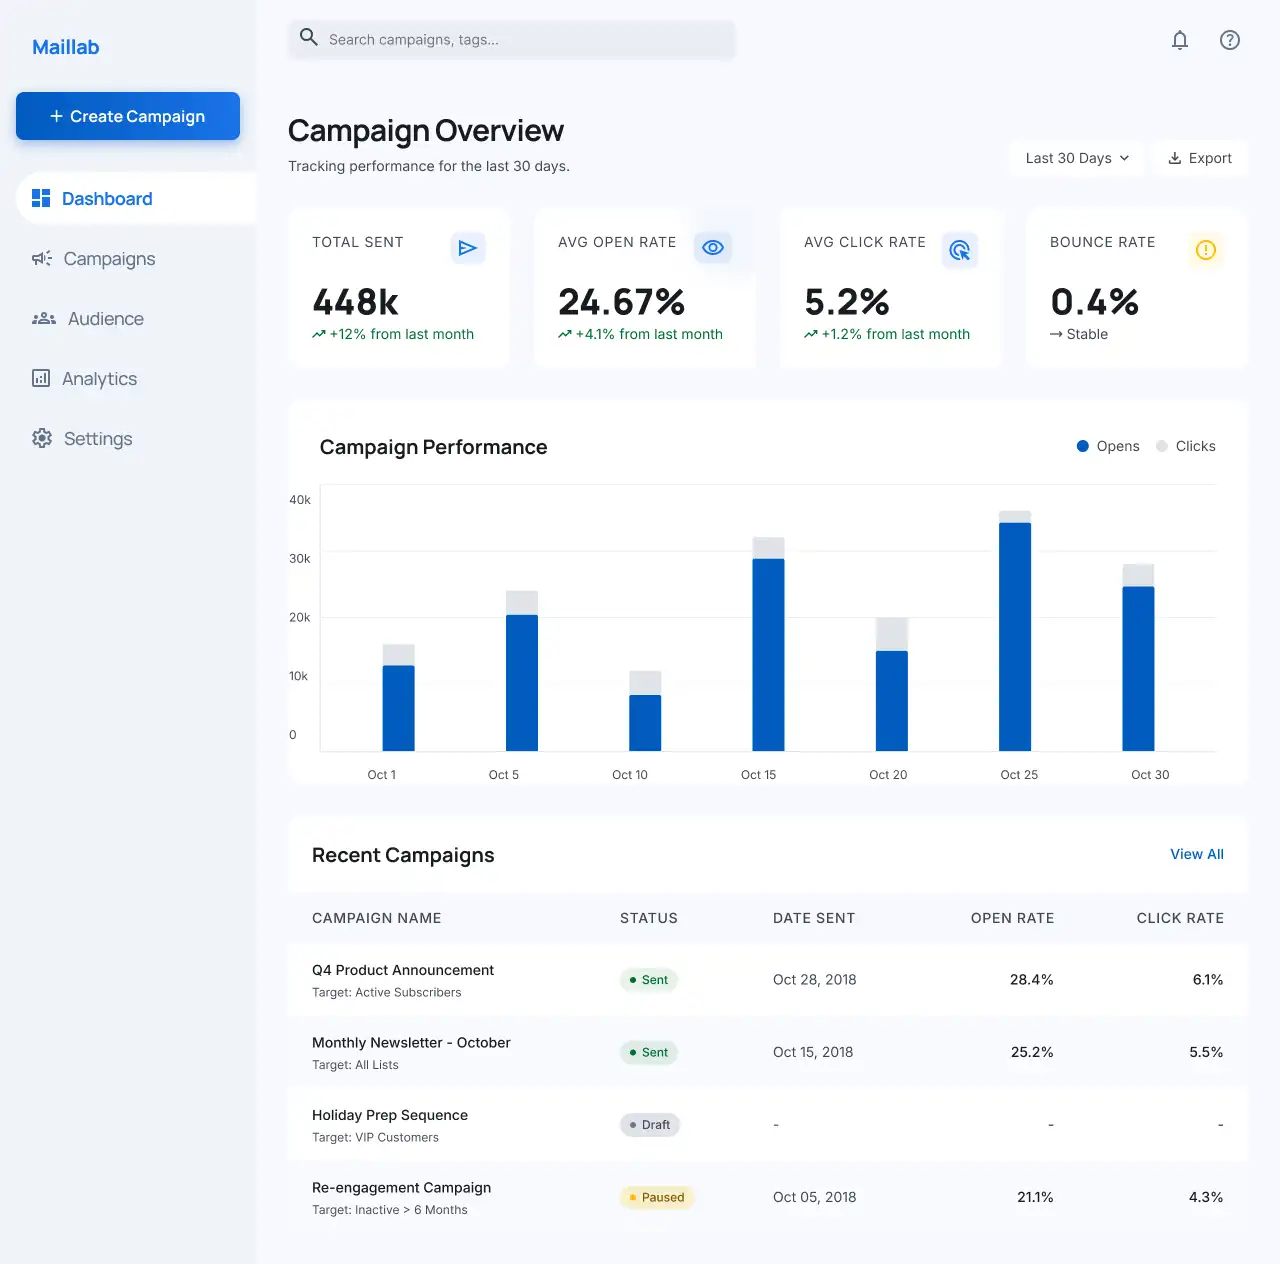
Task: Click the View All link
Action: (1197, 854)
